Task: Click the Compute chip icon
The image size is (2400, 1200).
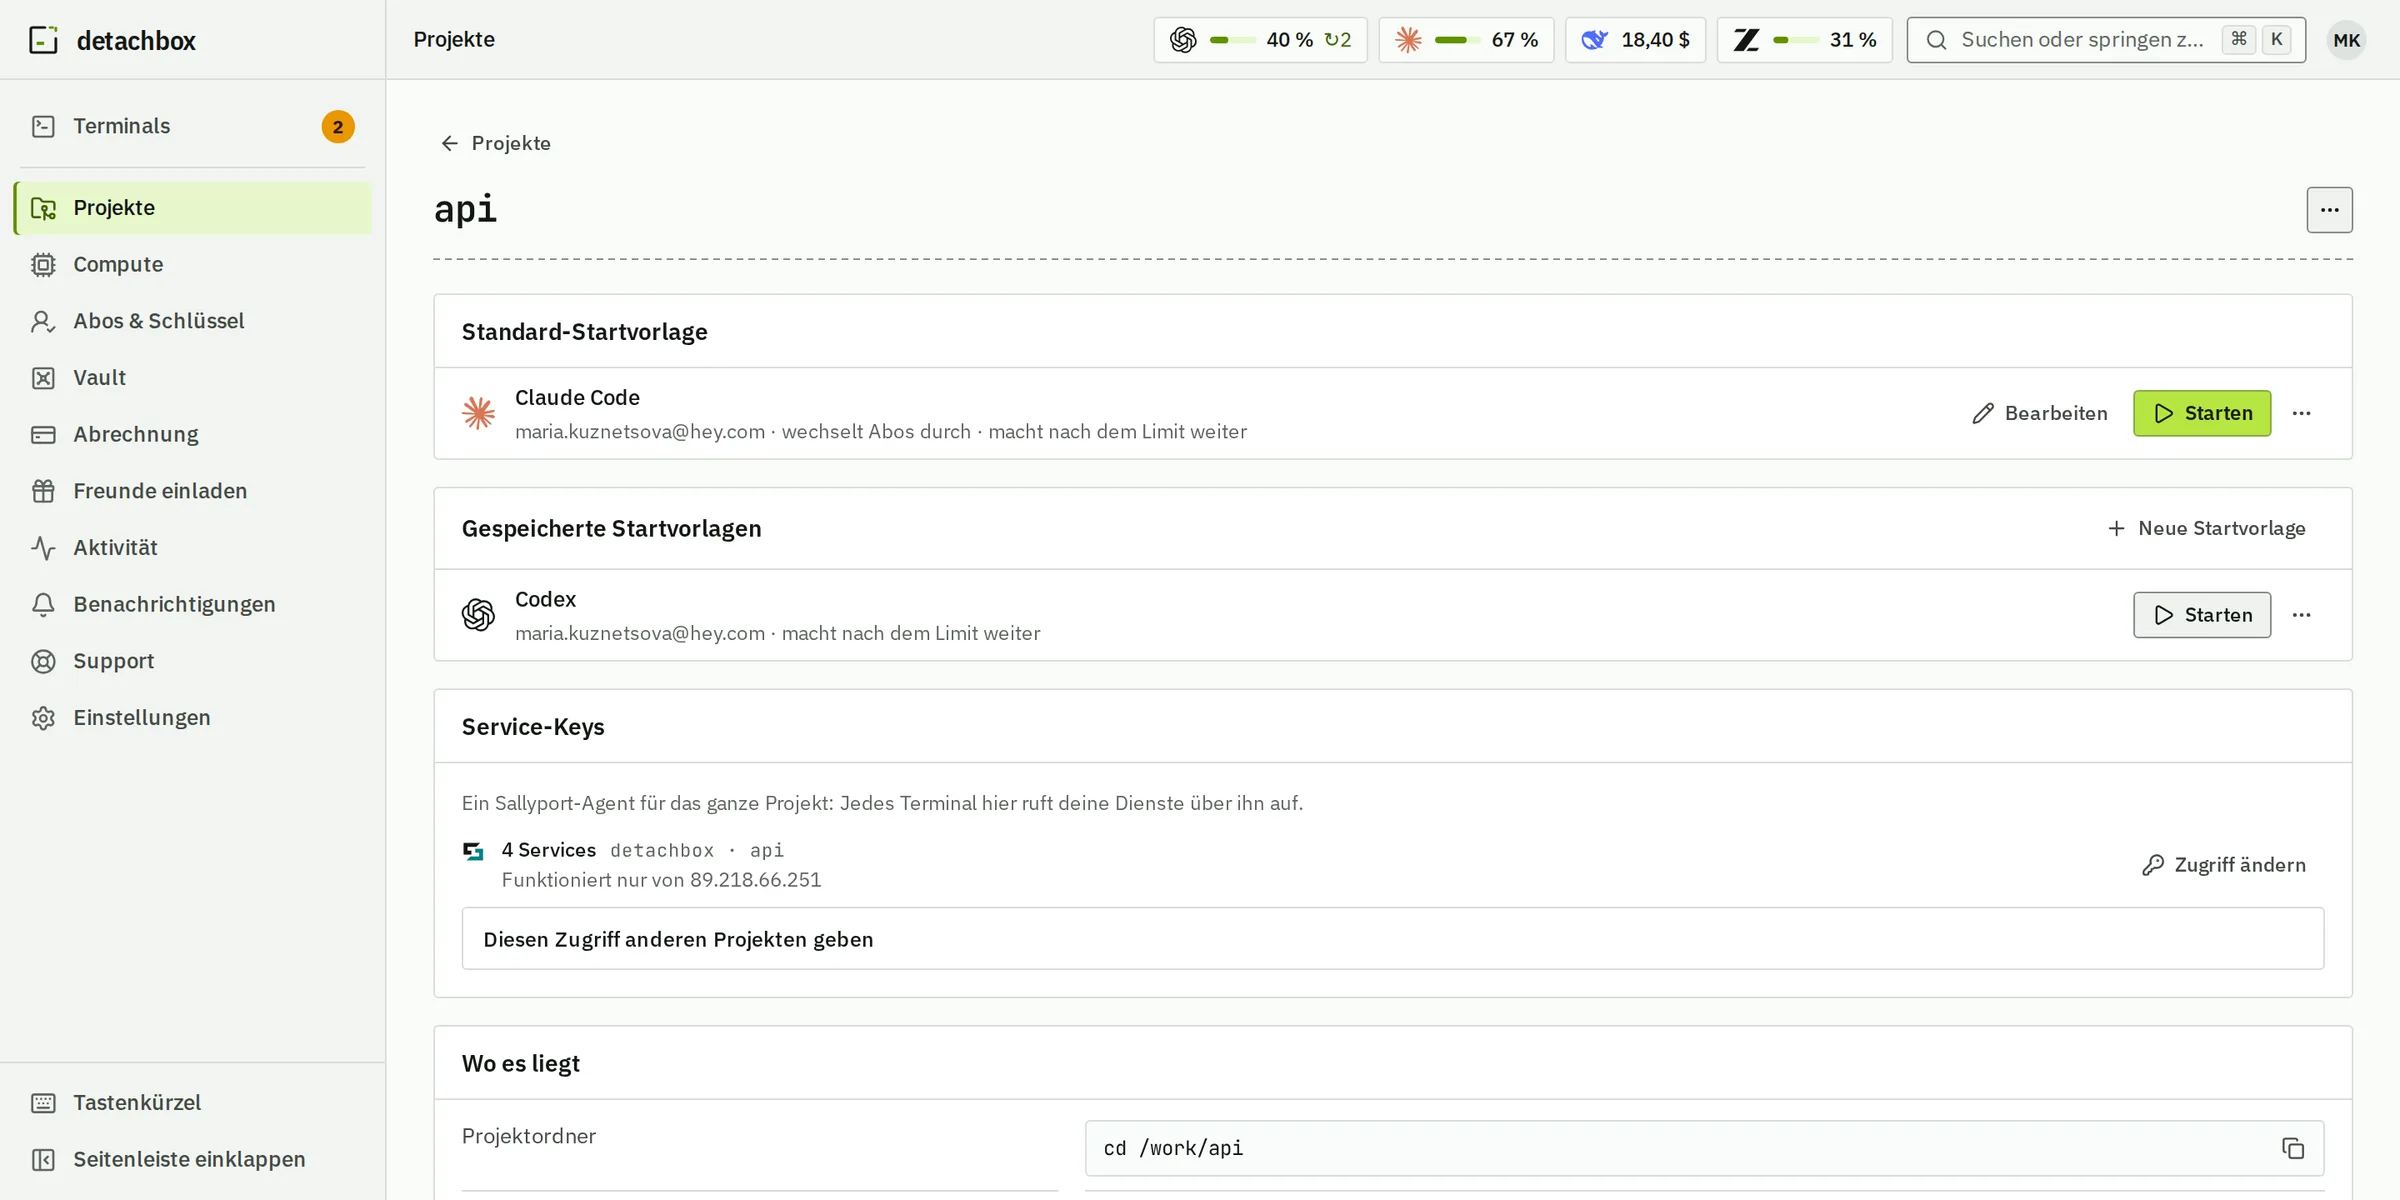Action: tap(43, 264)
